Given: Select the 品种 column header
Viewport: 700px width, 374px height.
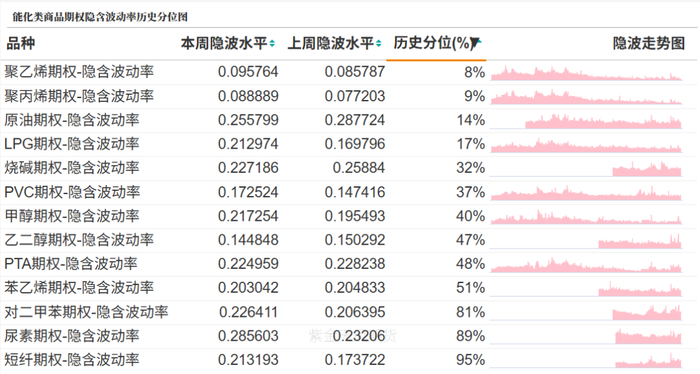Looking at the screenshot, I should click(x=21, y=44).
